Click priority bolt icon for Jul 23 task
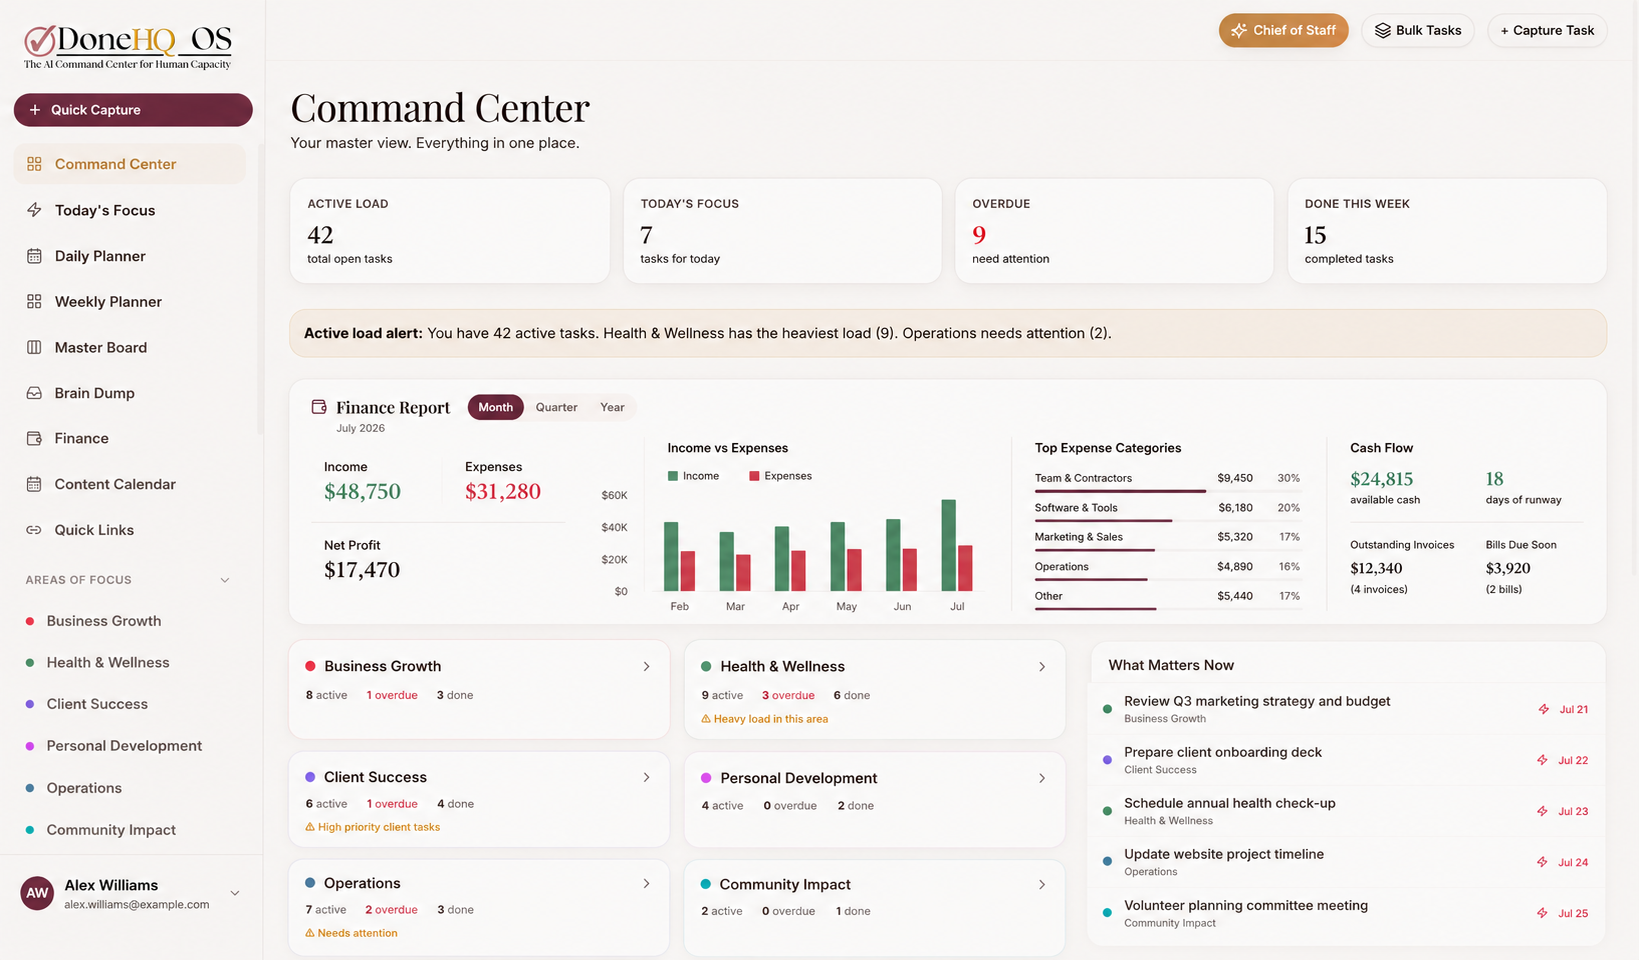1639x960 pixels. click(1543, 811)
